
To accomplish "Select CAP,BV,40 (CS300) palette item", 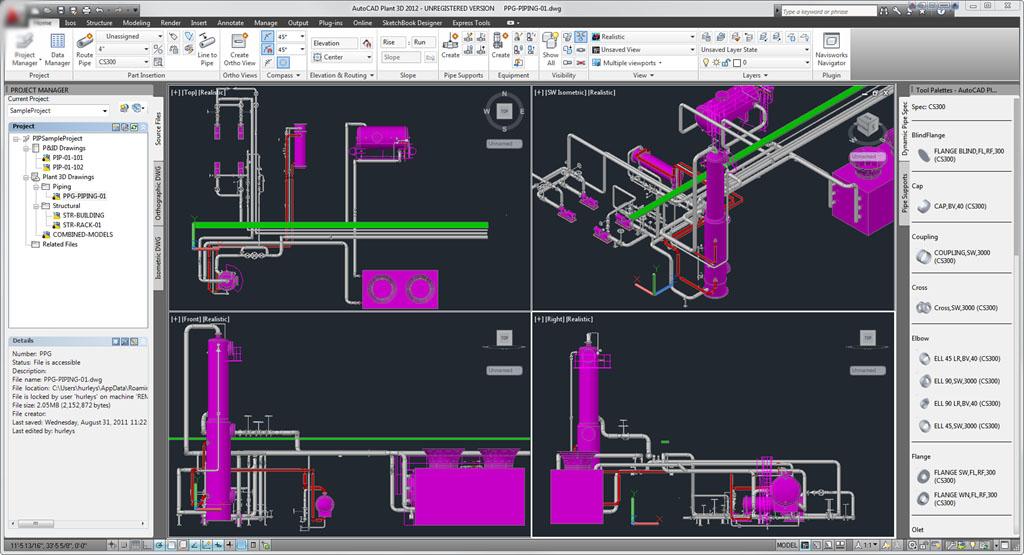I will click(x=952, y=206).
